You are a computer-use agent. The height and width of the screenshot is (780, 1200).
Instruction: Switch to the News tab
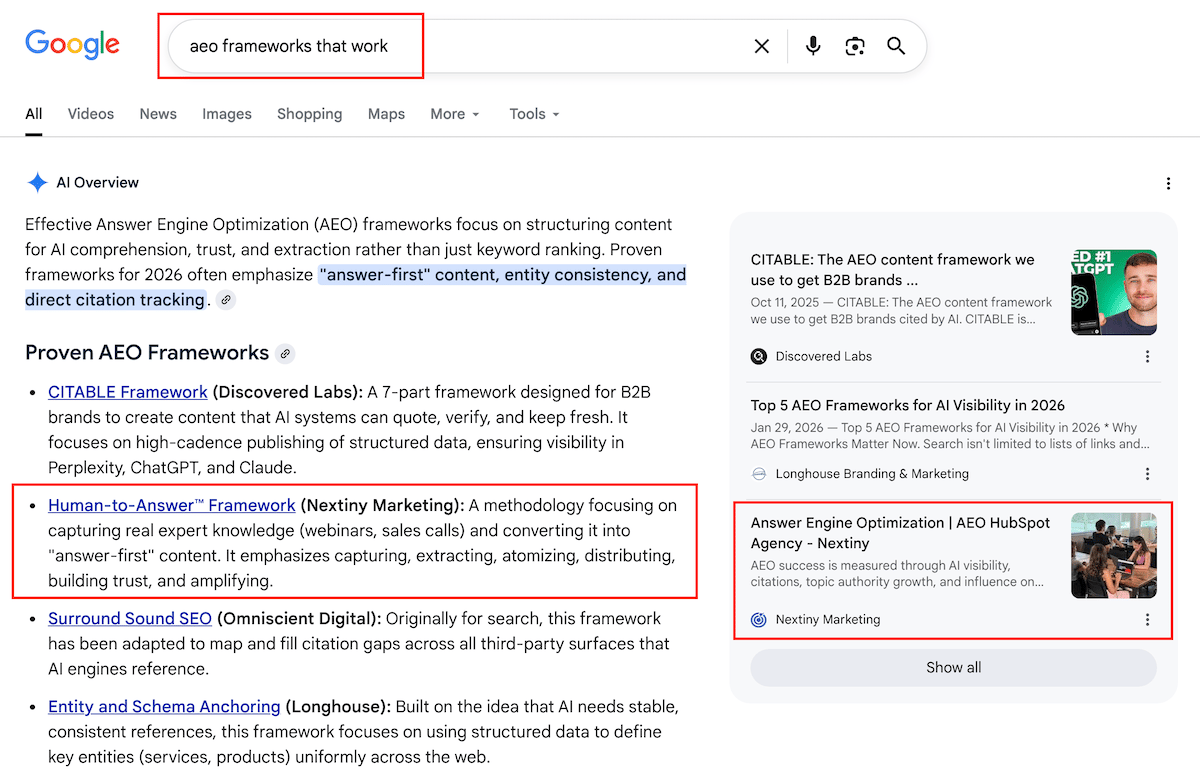pyautogui.click(x=158, y=114)
